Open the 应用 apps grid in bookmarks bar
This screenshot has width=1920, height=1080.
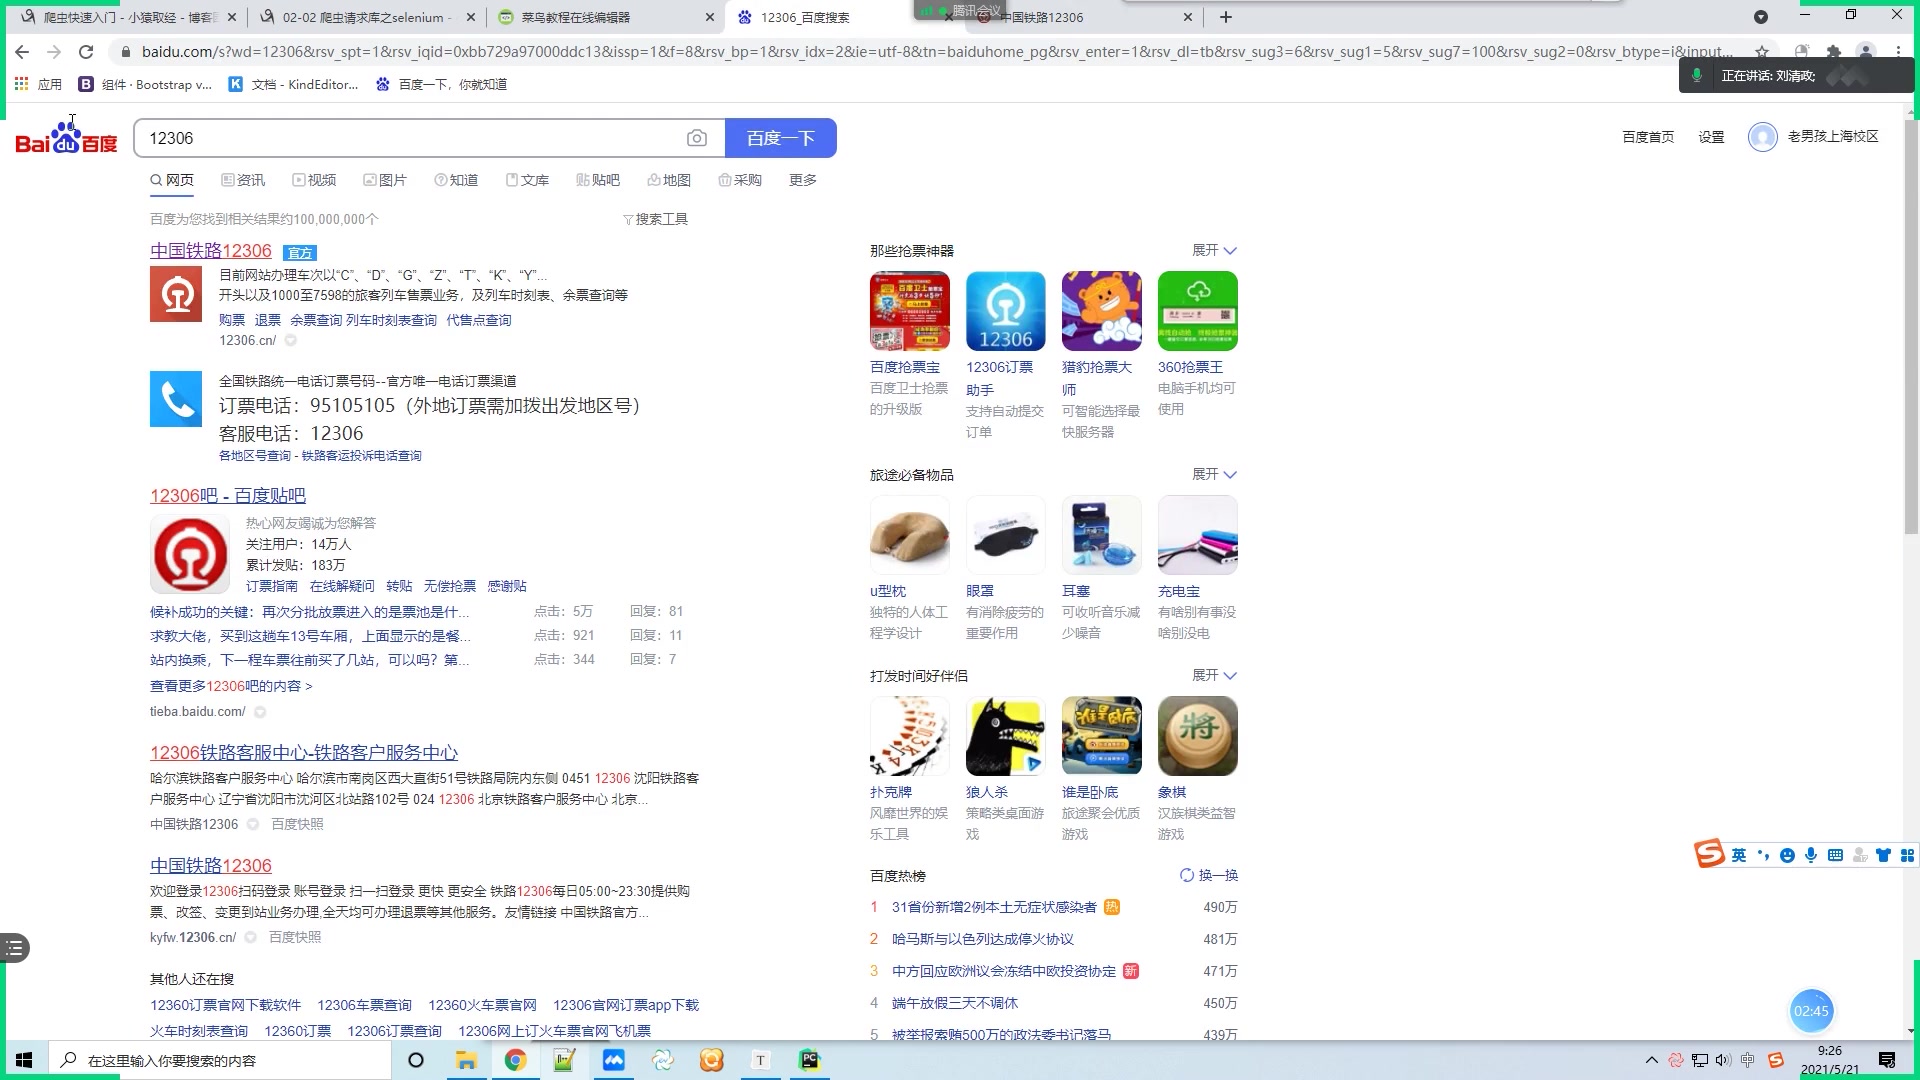pos(38,84)
